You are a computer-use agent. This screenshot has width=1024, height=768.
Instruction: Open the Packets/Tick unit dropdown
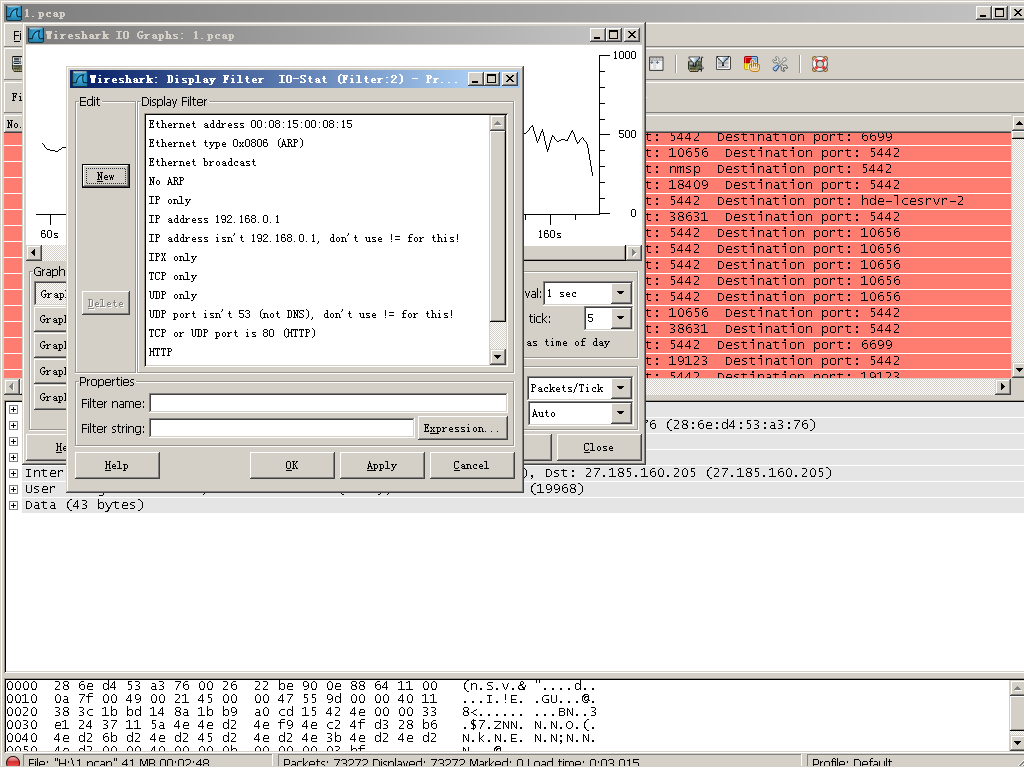[x=620, y=388]
